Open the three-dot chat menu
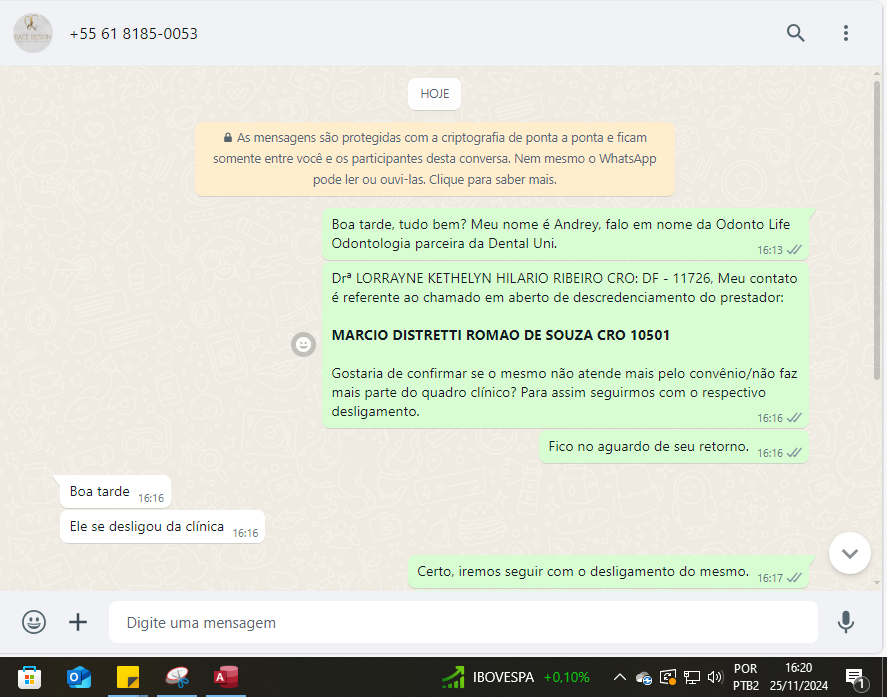This screenshot has width=887, height=697. coord(846,33)
